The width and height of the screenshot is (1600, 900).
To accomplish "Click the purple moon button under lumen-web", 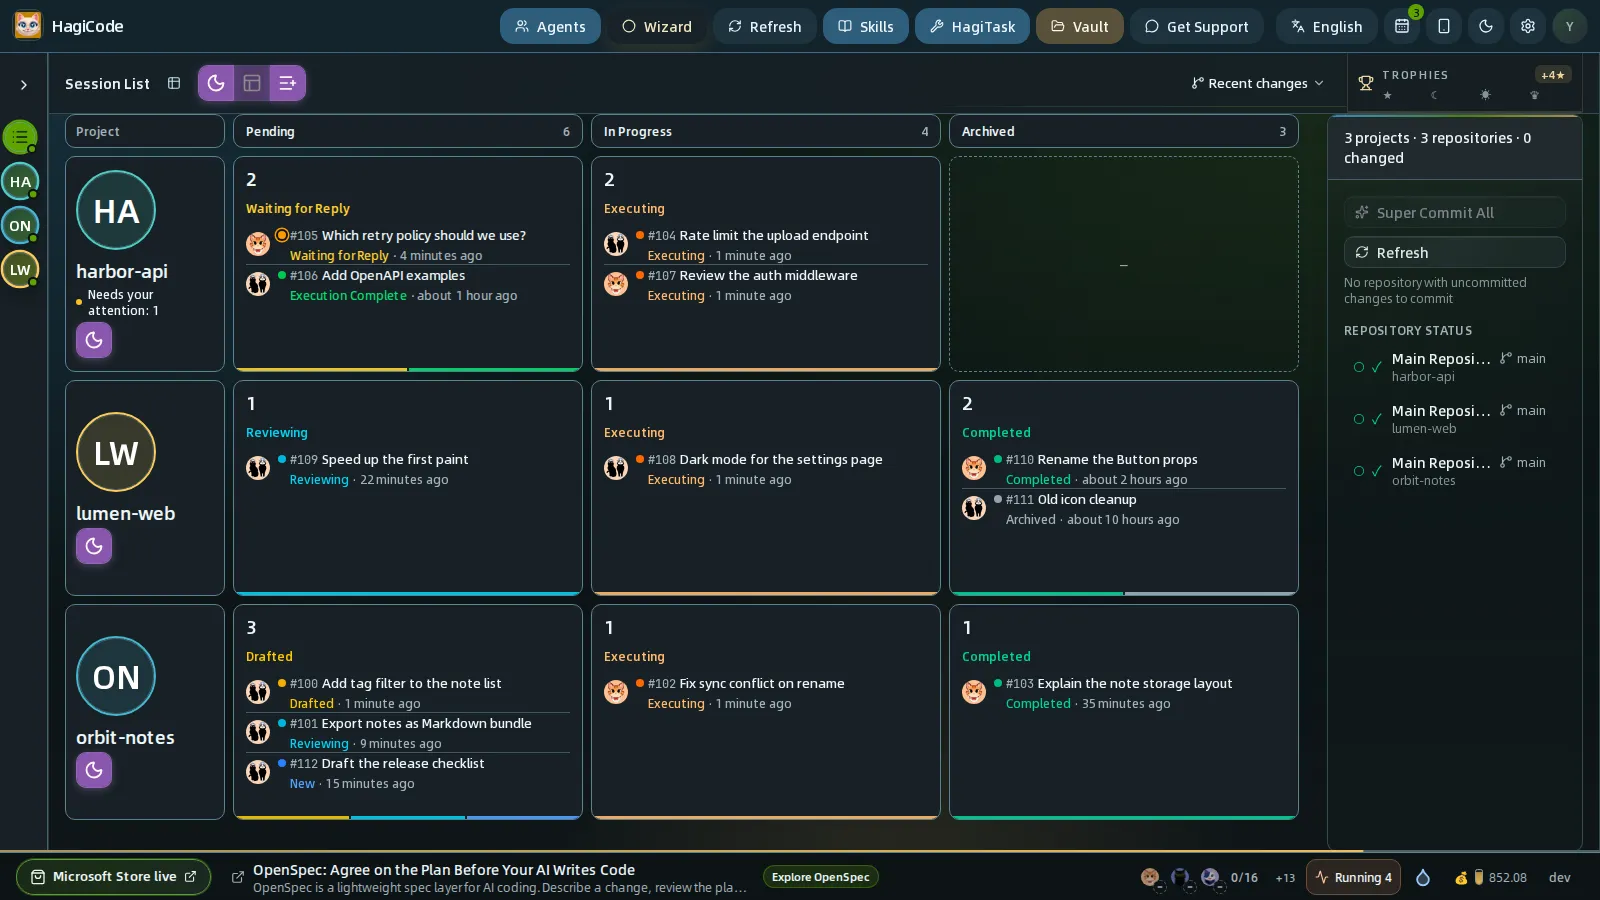I will click(94, 546).
